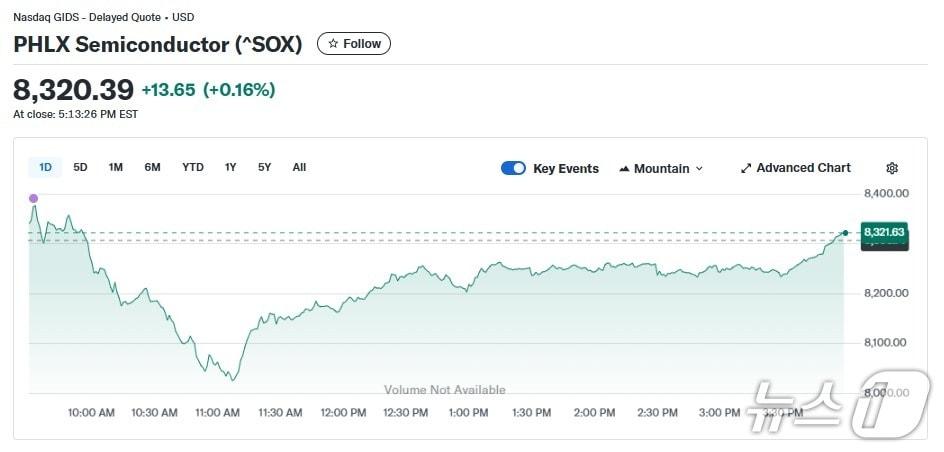
Task: Click the Follow star button
Action: coord(354,44)
